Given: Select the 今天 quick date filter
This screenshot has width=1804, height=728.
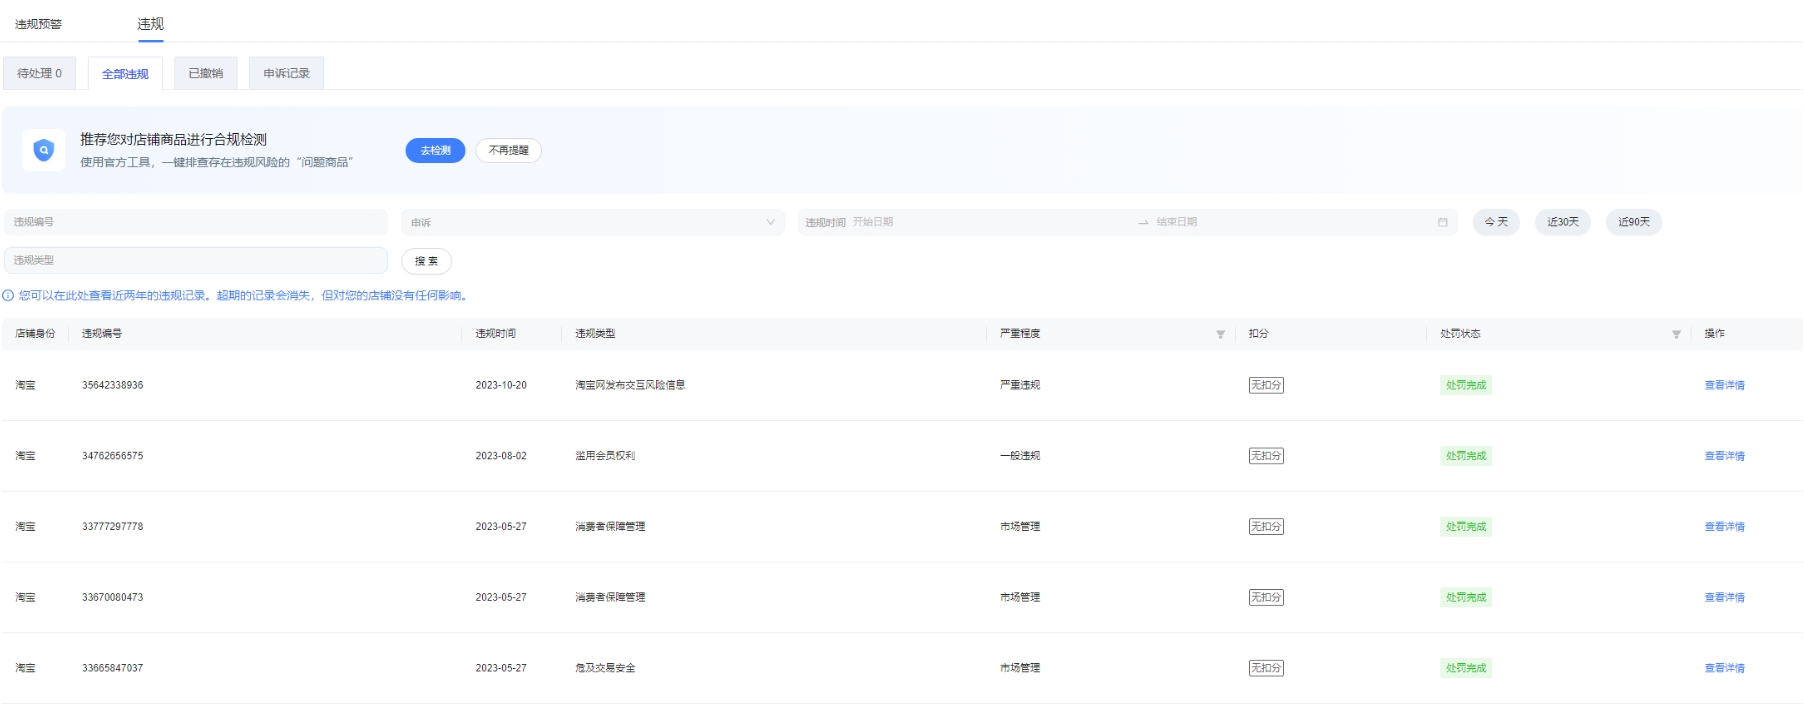Looking at the screenshot, I should point(1496,222).
